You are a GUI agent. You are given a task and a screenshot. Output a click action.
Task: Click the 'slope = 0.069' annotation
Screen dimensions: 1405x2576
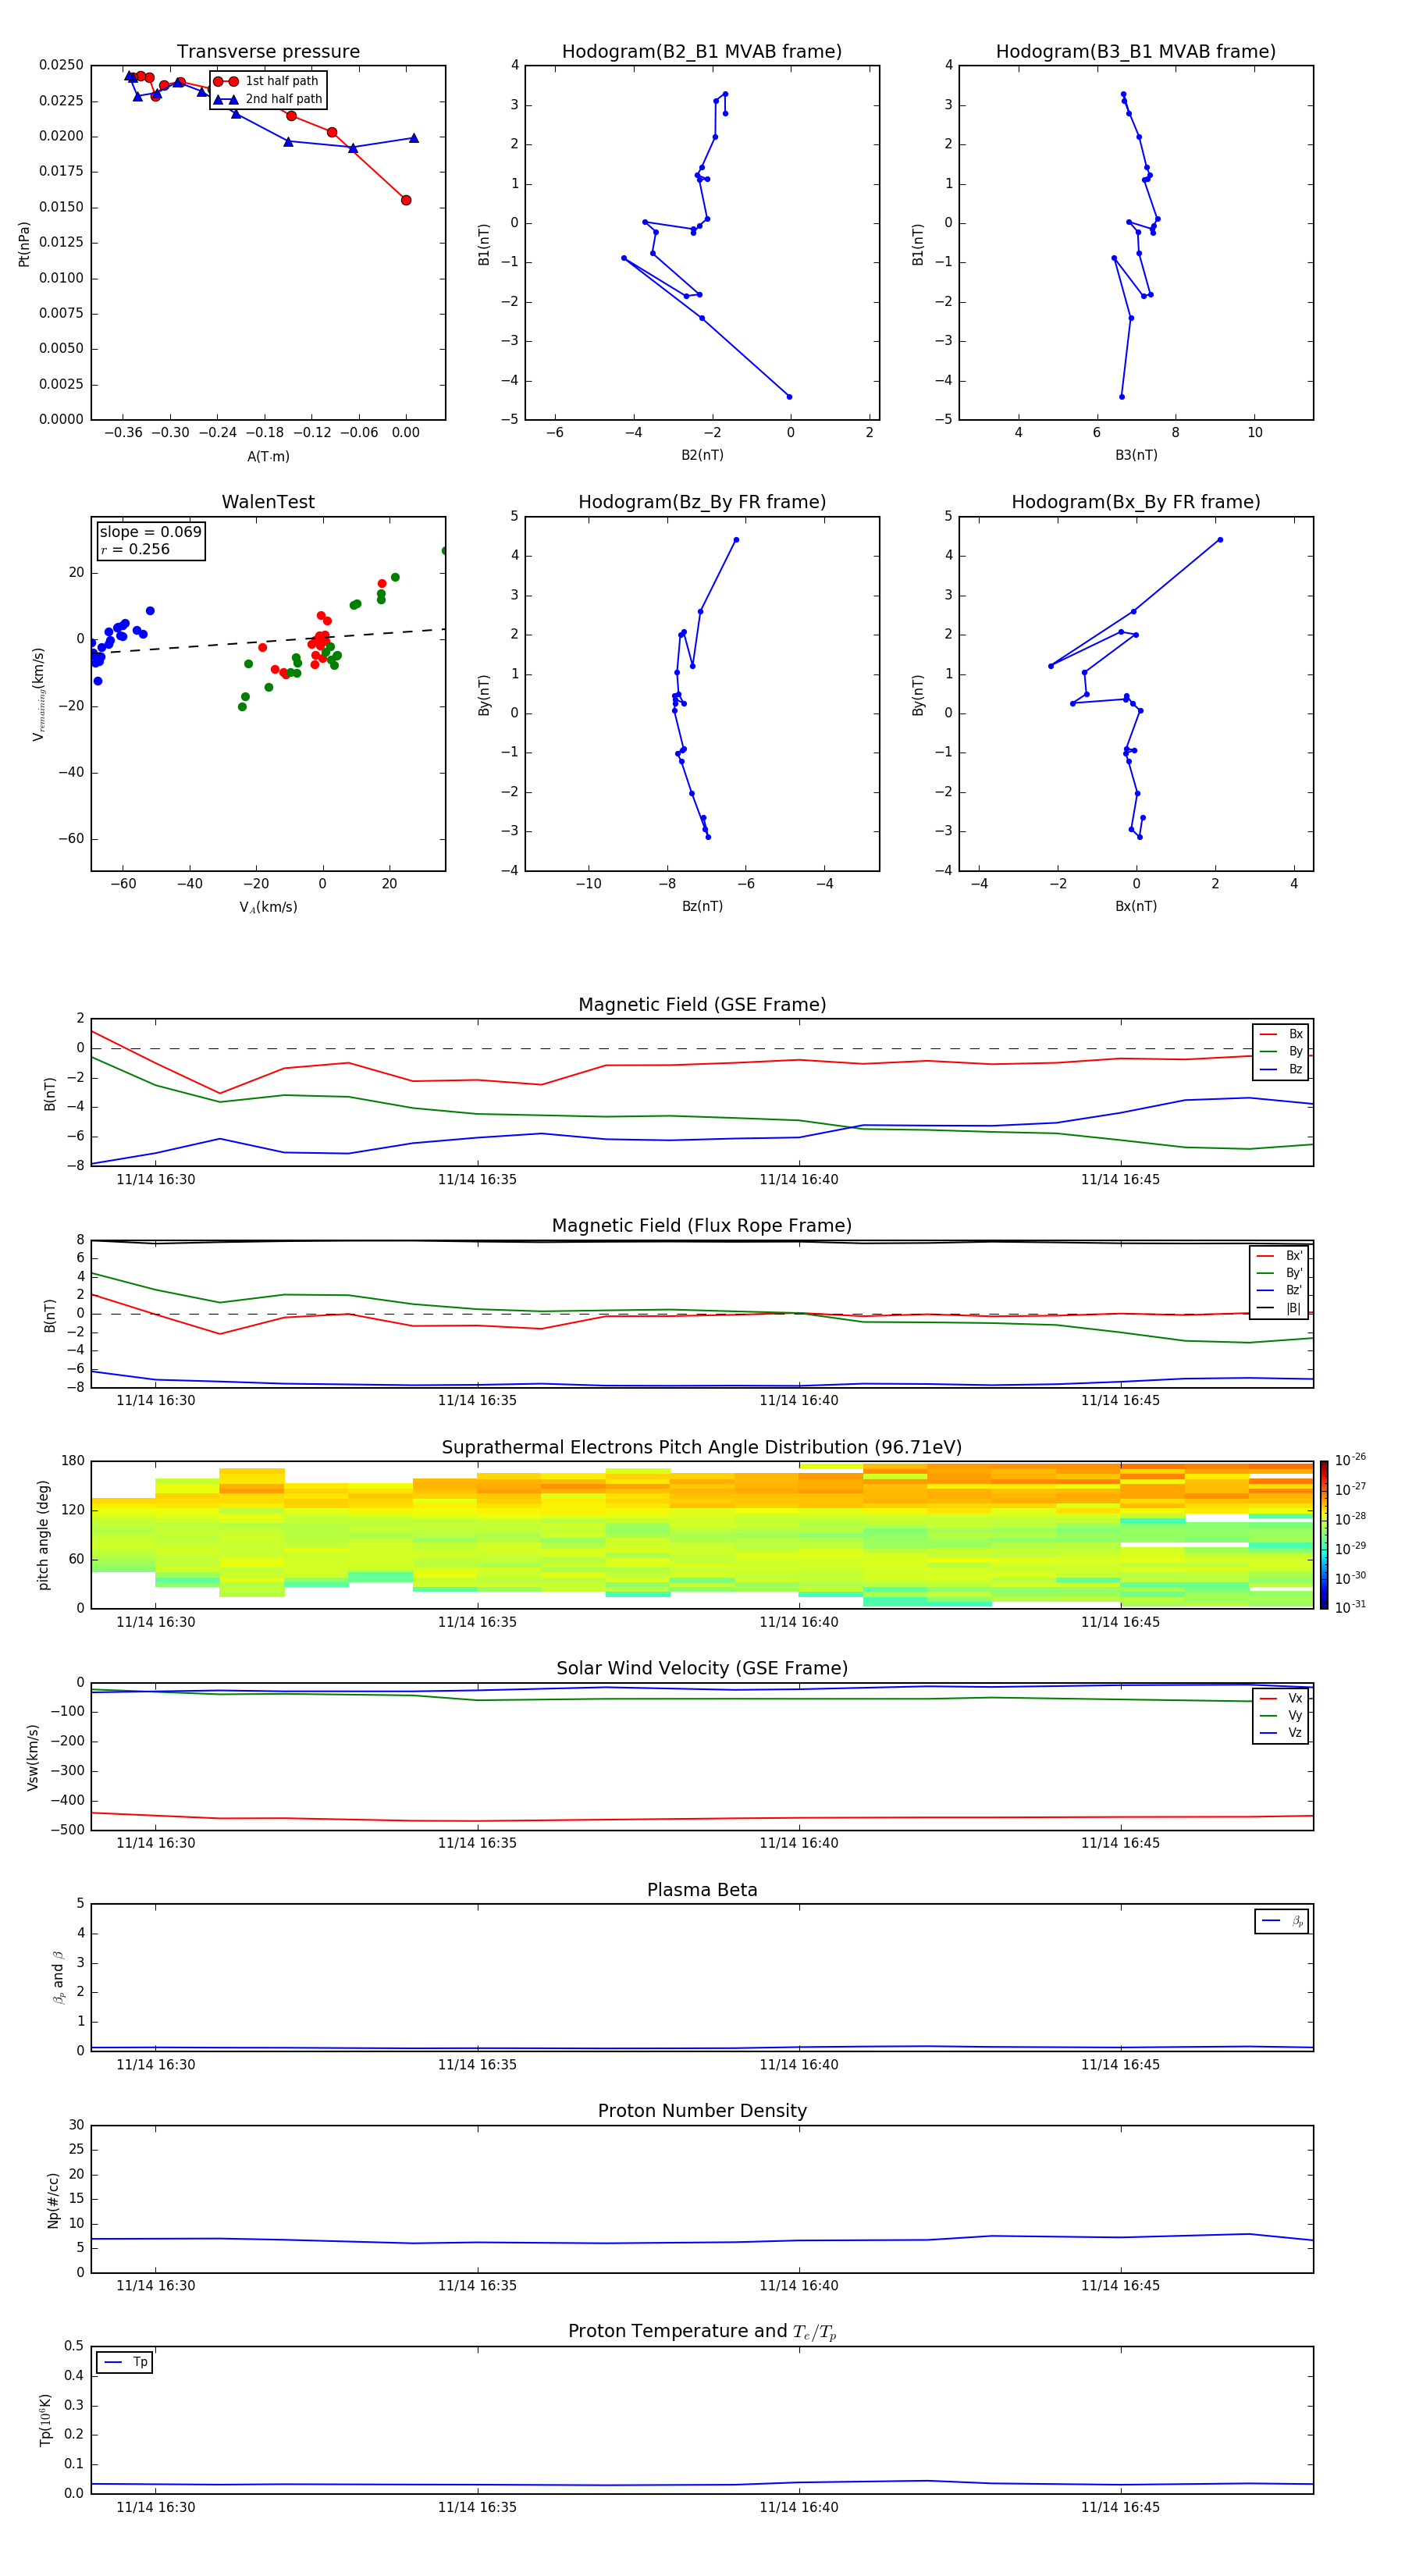click(x=150, y=532)
